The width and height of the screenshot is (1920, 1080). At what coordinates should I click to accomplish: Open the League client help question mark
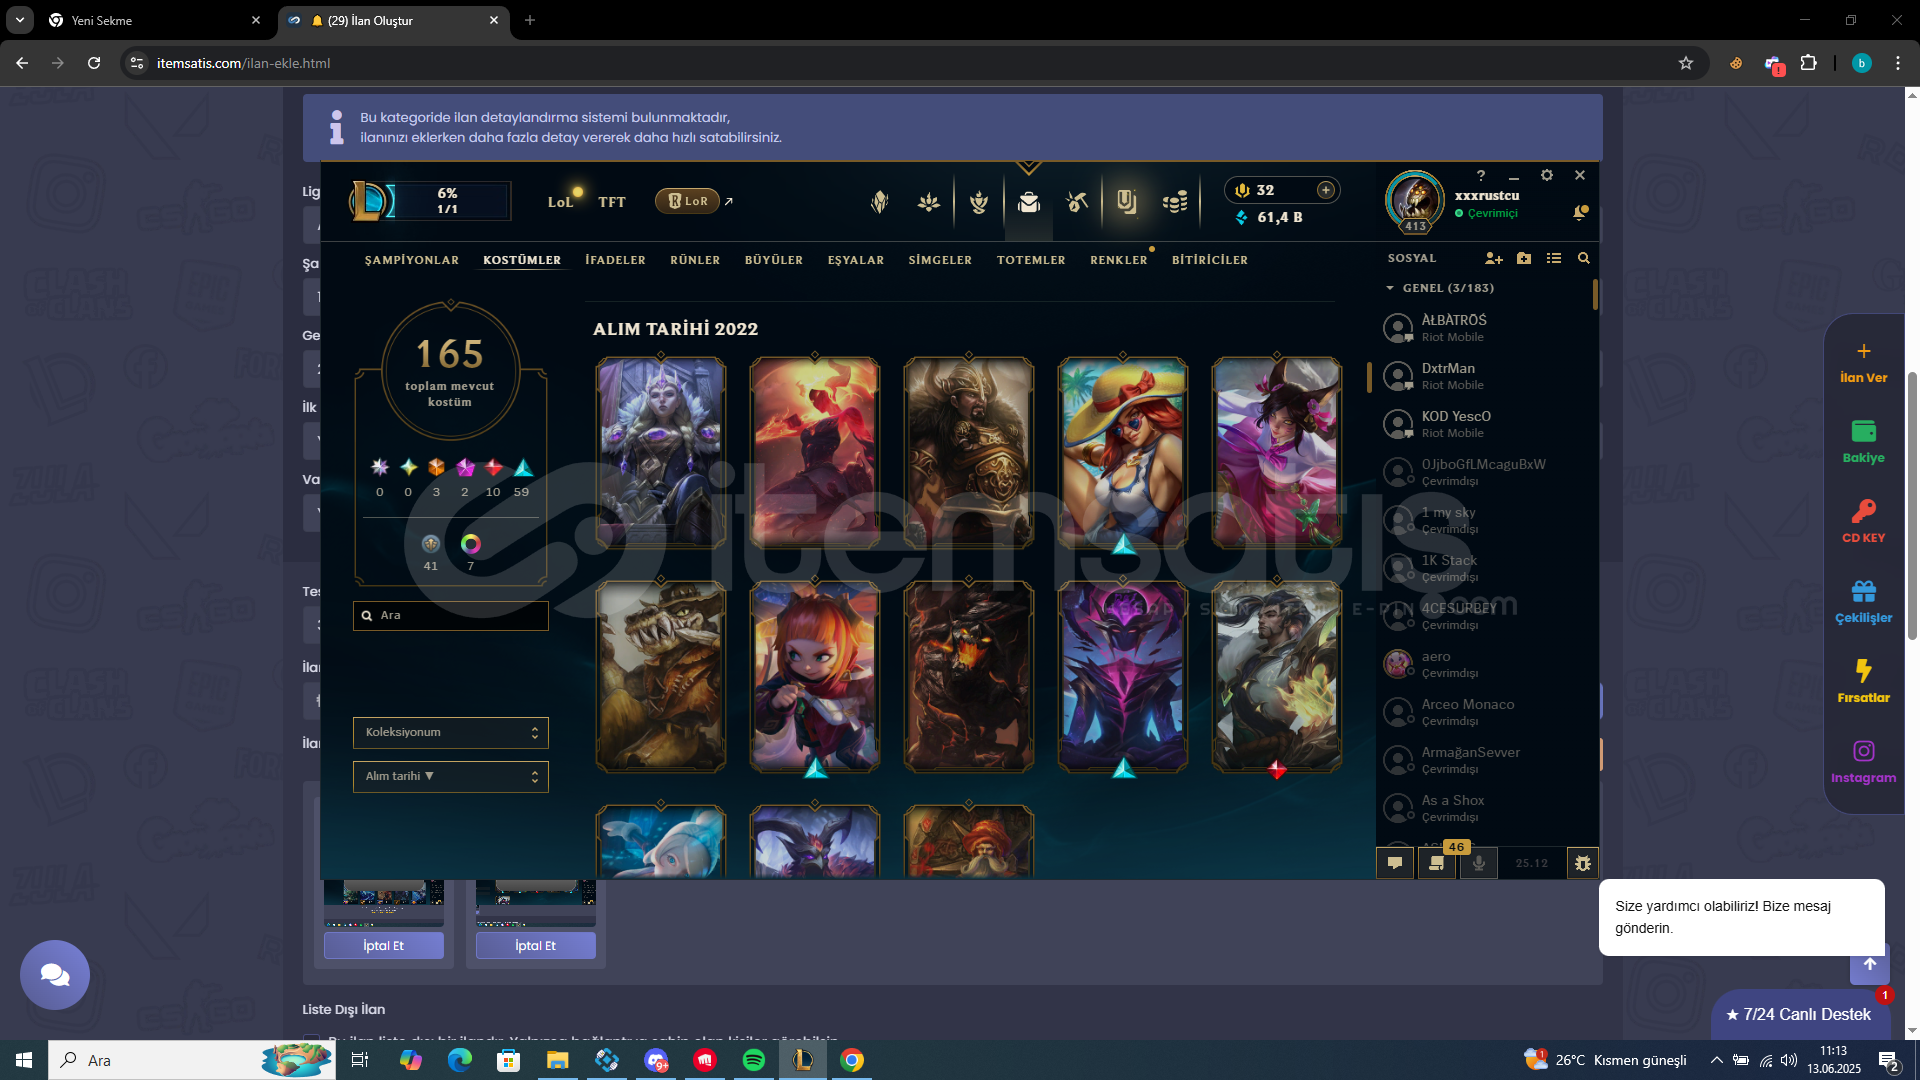[x=1481, y=175]
